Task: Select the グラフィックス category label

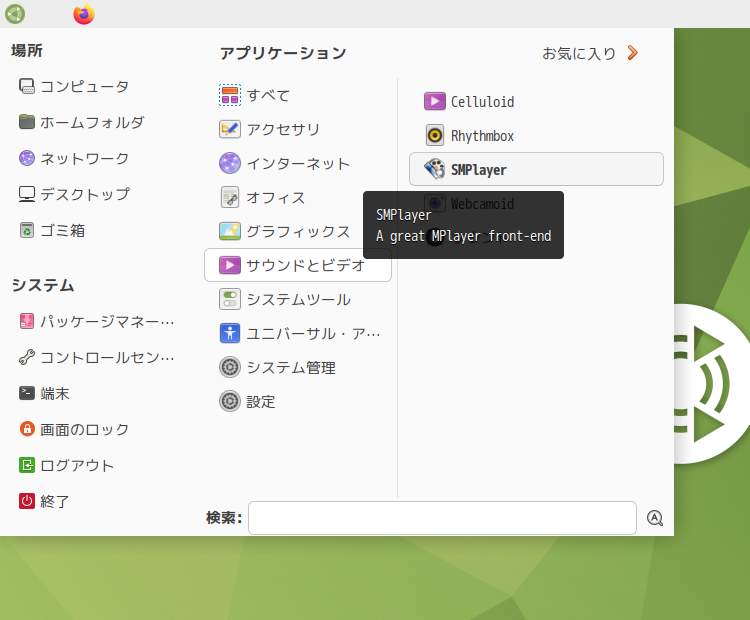Action: coord(298,232)
